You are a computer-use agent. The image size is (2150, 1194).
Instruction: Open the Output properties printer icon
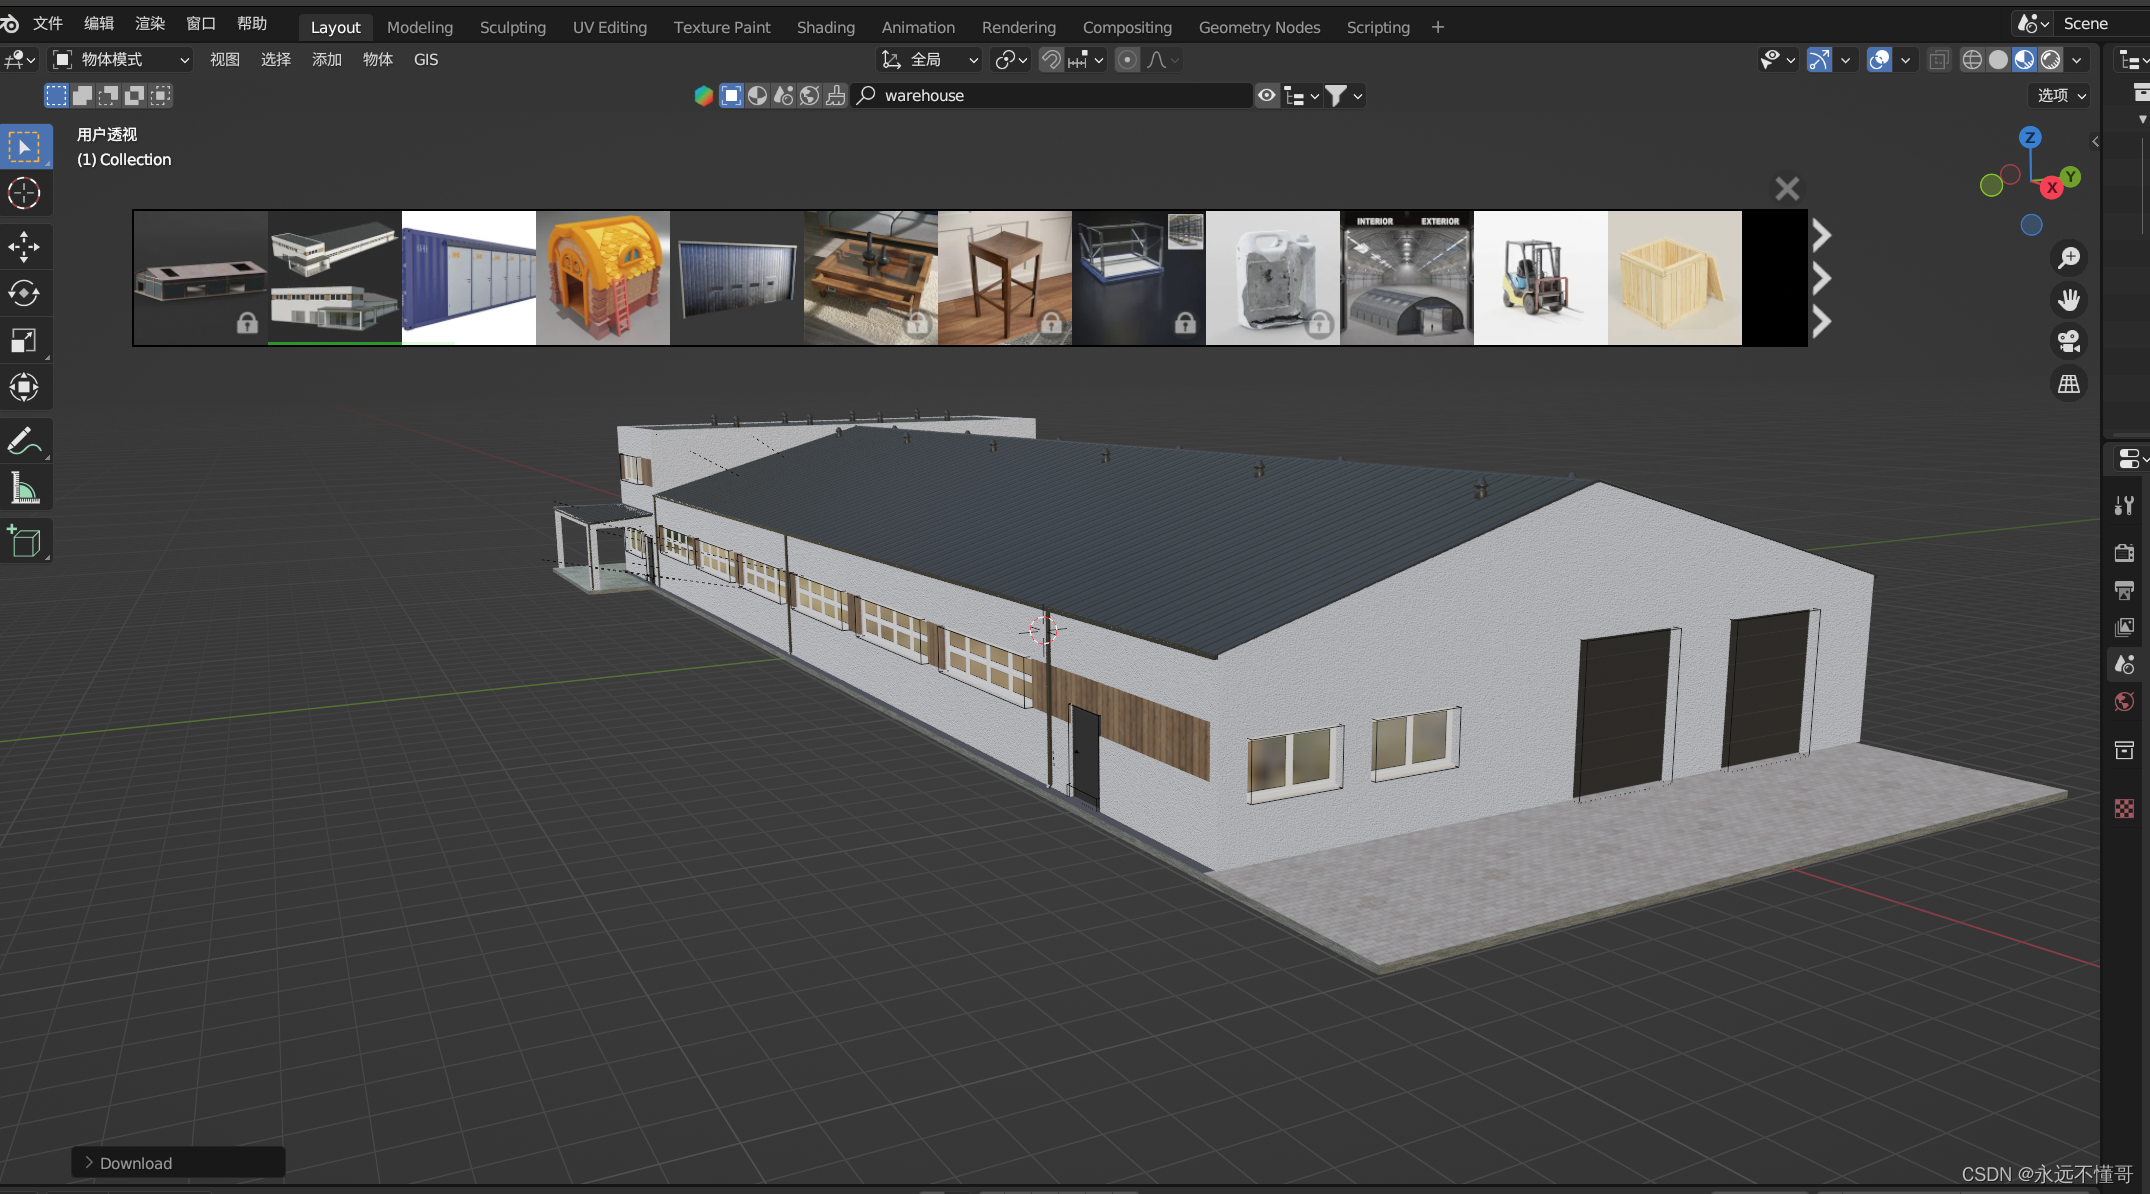(x=2124, y=590)
